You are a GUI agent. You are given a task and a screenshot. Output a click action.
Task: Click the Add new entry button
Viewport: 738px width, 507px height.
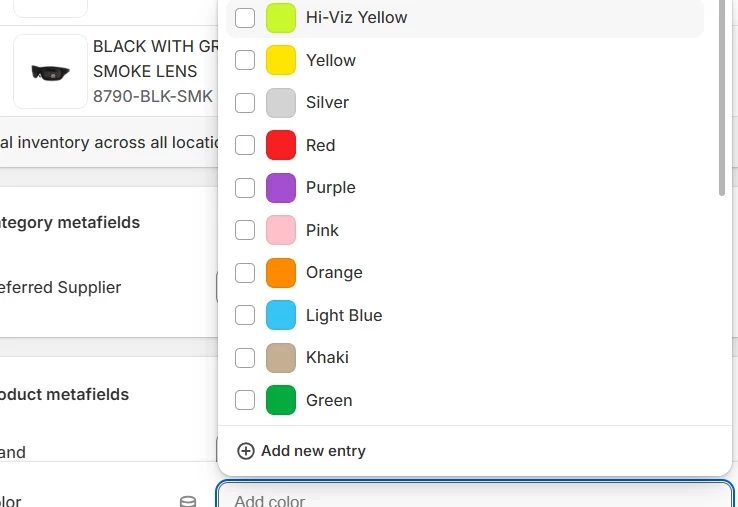(x=301, y=451)
